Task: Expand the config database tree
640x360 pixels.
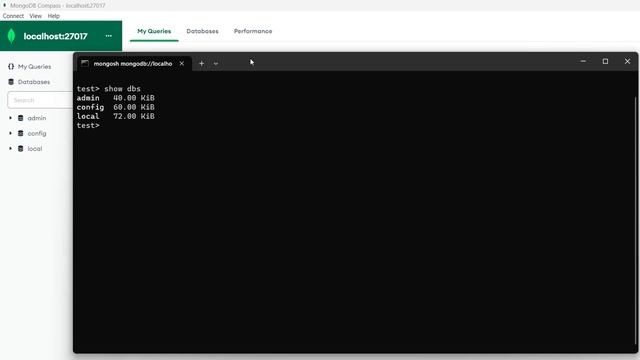Action: [10, 133]
